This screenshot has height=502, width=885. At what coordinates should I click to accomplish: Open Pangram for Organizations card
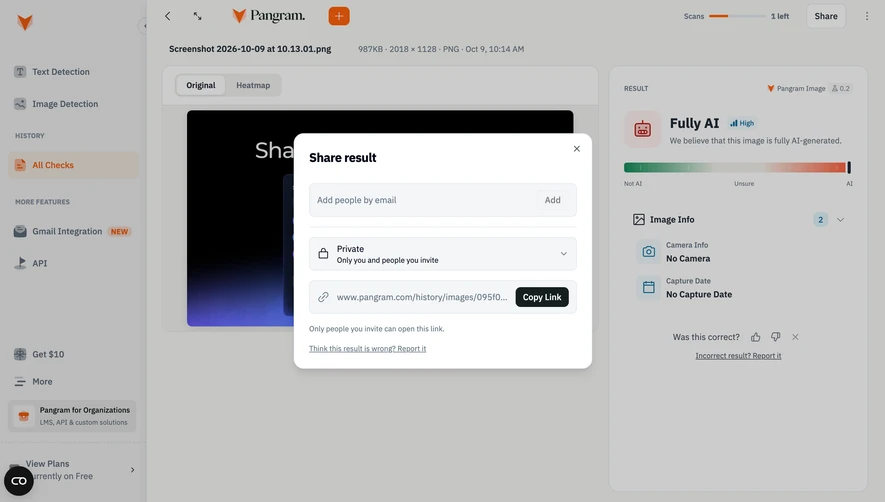coord(72,416)
